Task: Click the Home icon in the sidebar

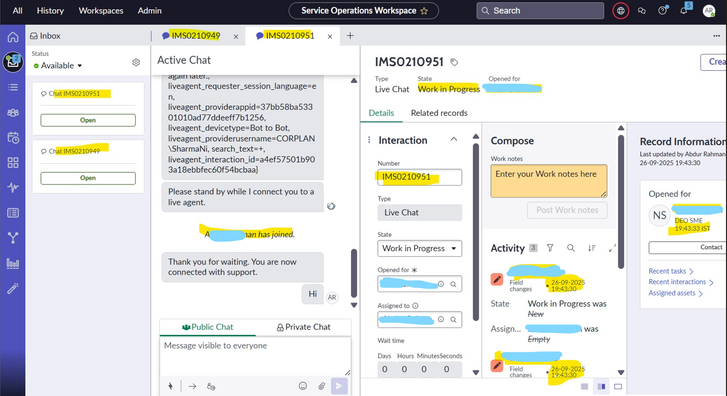Action: pos(13,37)
